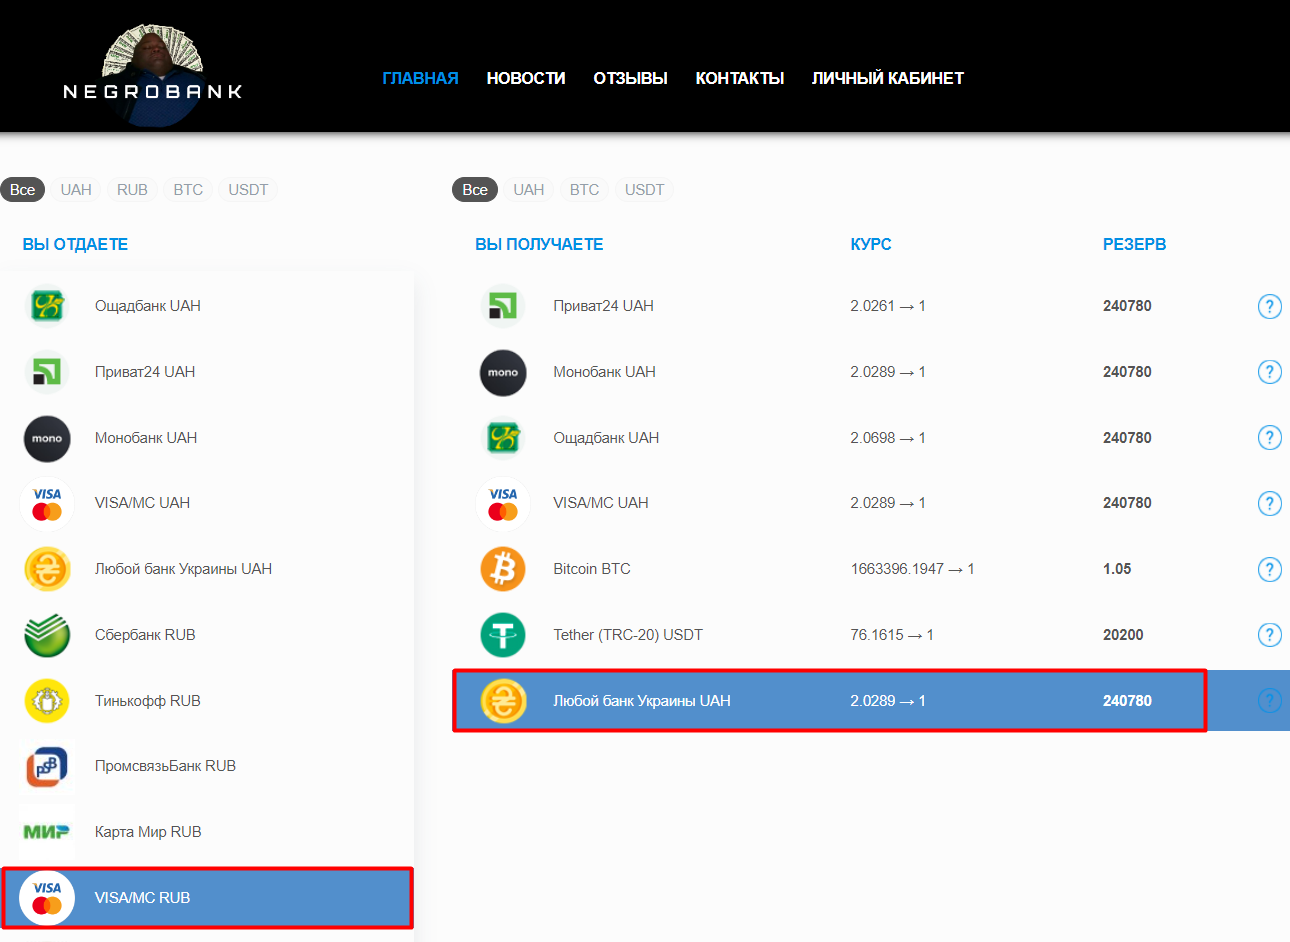The height and width of the screenshot is (942, 1290).
Task: Click the Приват24 icon in give list
Action: (x=47, y=372)
